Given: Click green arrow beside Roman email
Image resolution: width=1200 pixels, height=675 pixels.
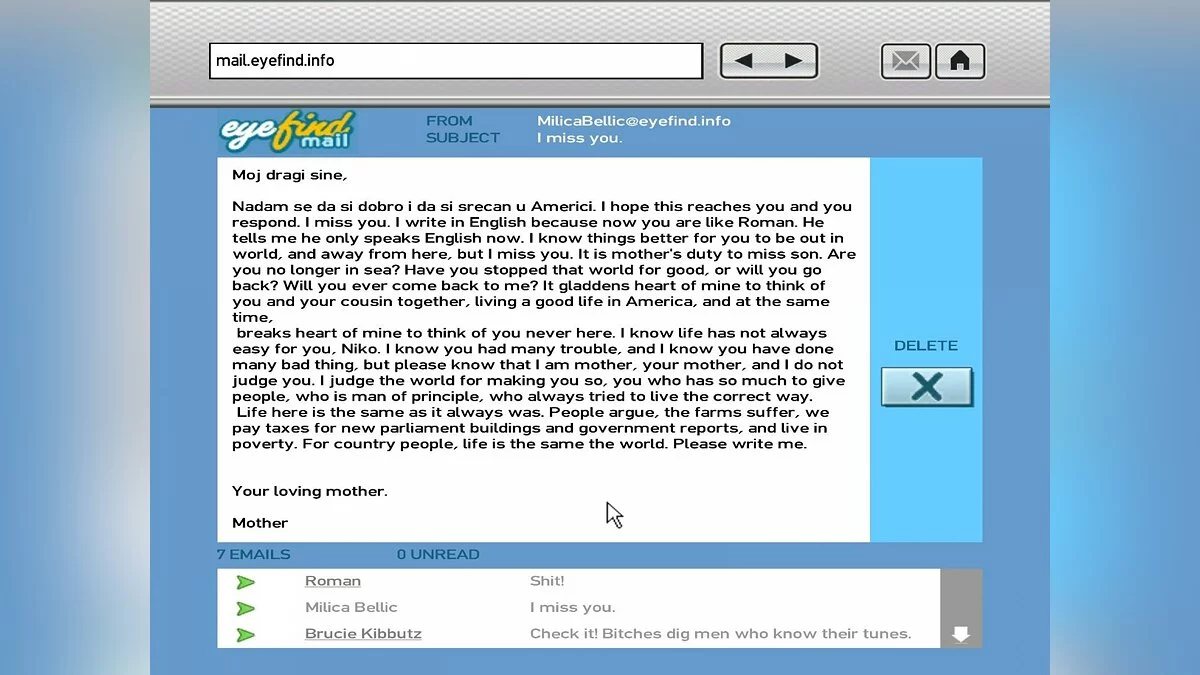Looking at the screenshot, I should (246, 582).
